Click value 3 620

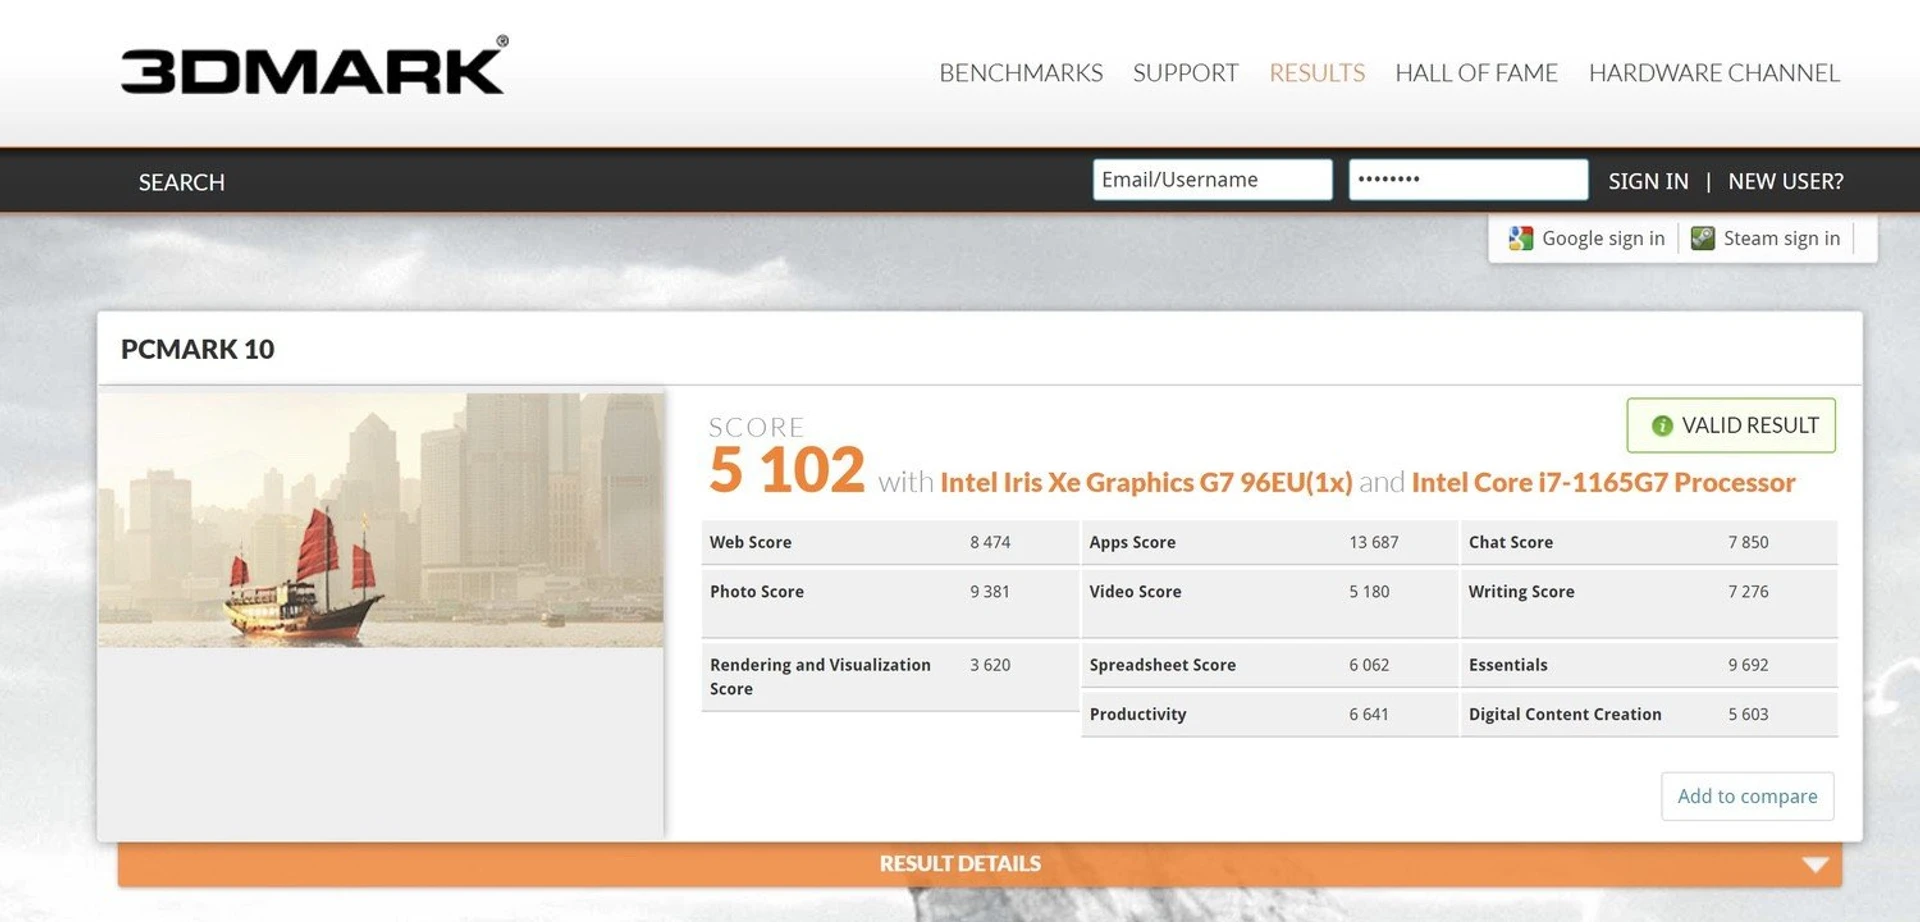pos(990,665)
